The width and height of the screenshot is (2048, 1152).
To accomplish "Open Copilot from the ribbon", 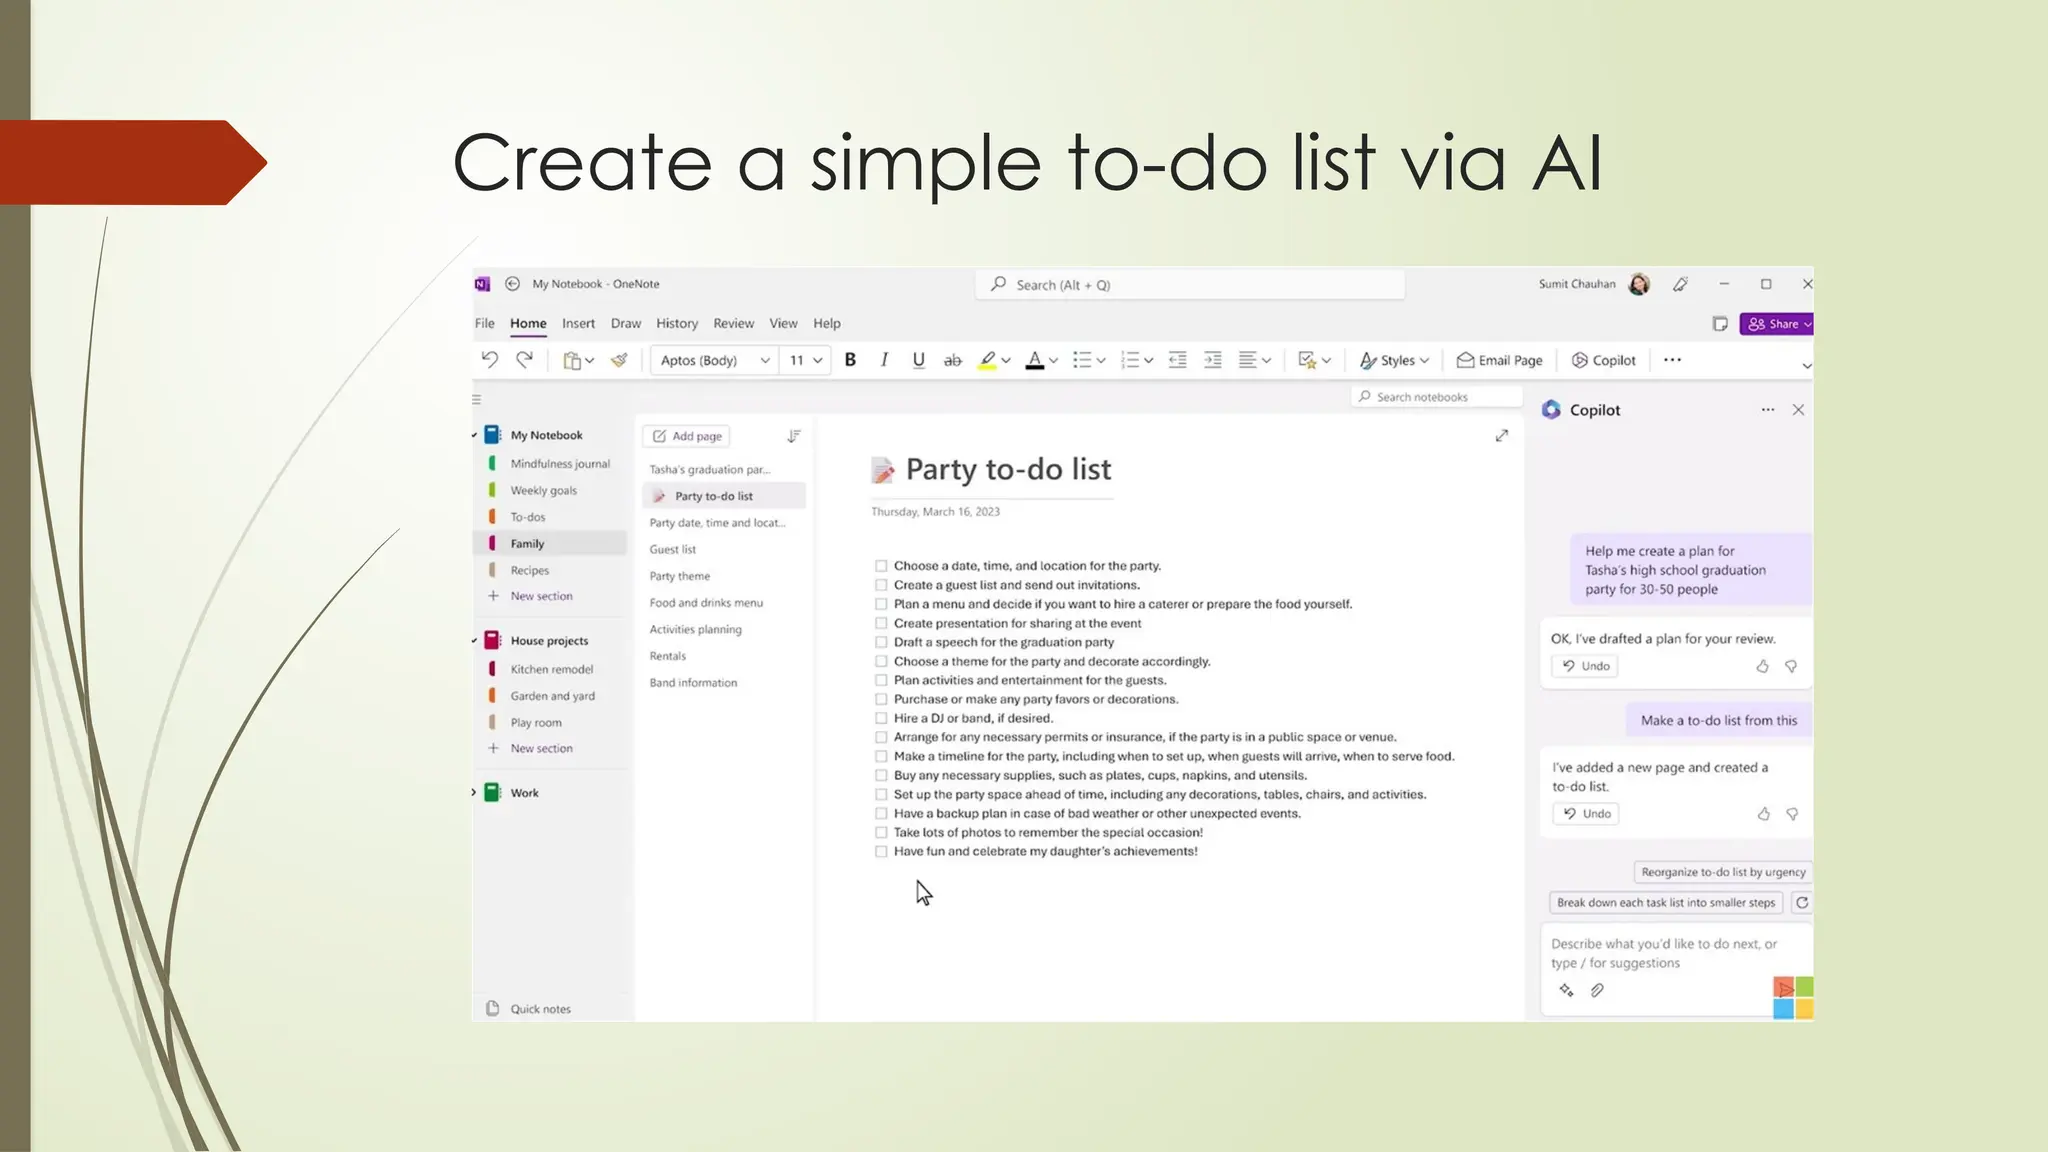I will [1603, 360].
